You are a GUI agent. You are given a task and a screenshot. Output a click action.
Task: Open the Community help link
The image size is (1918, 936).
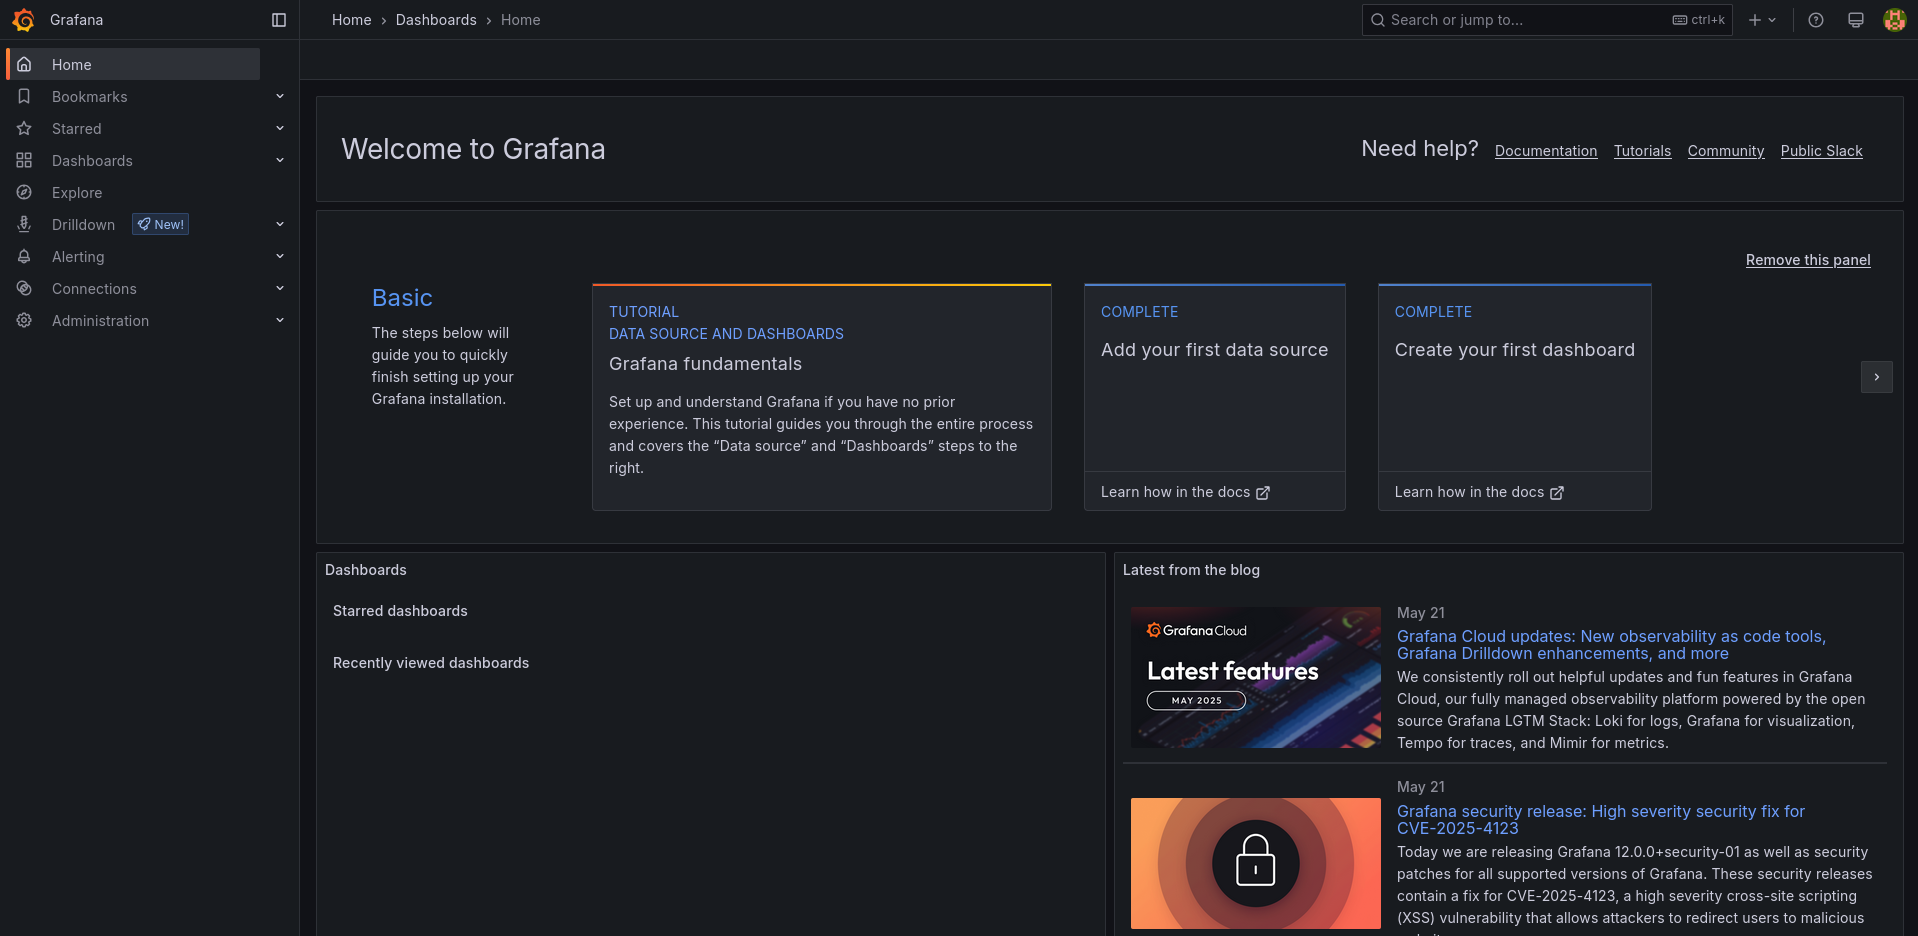1726,151
